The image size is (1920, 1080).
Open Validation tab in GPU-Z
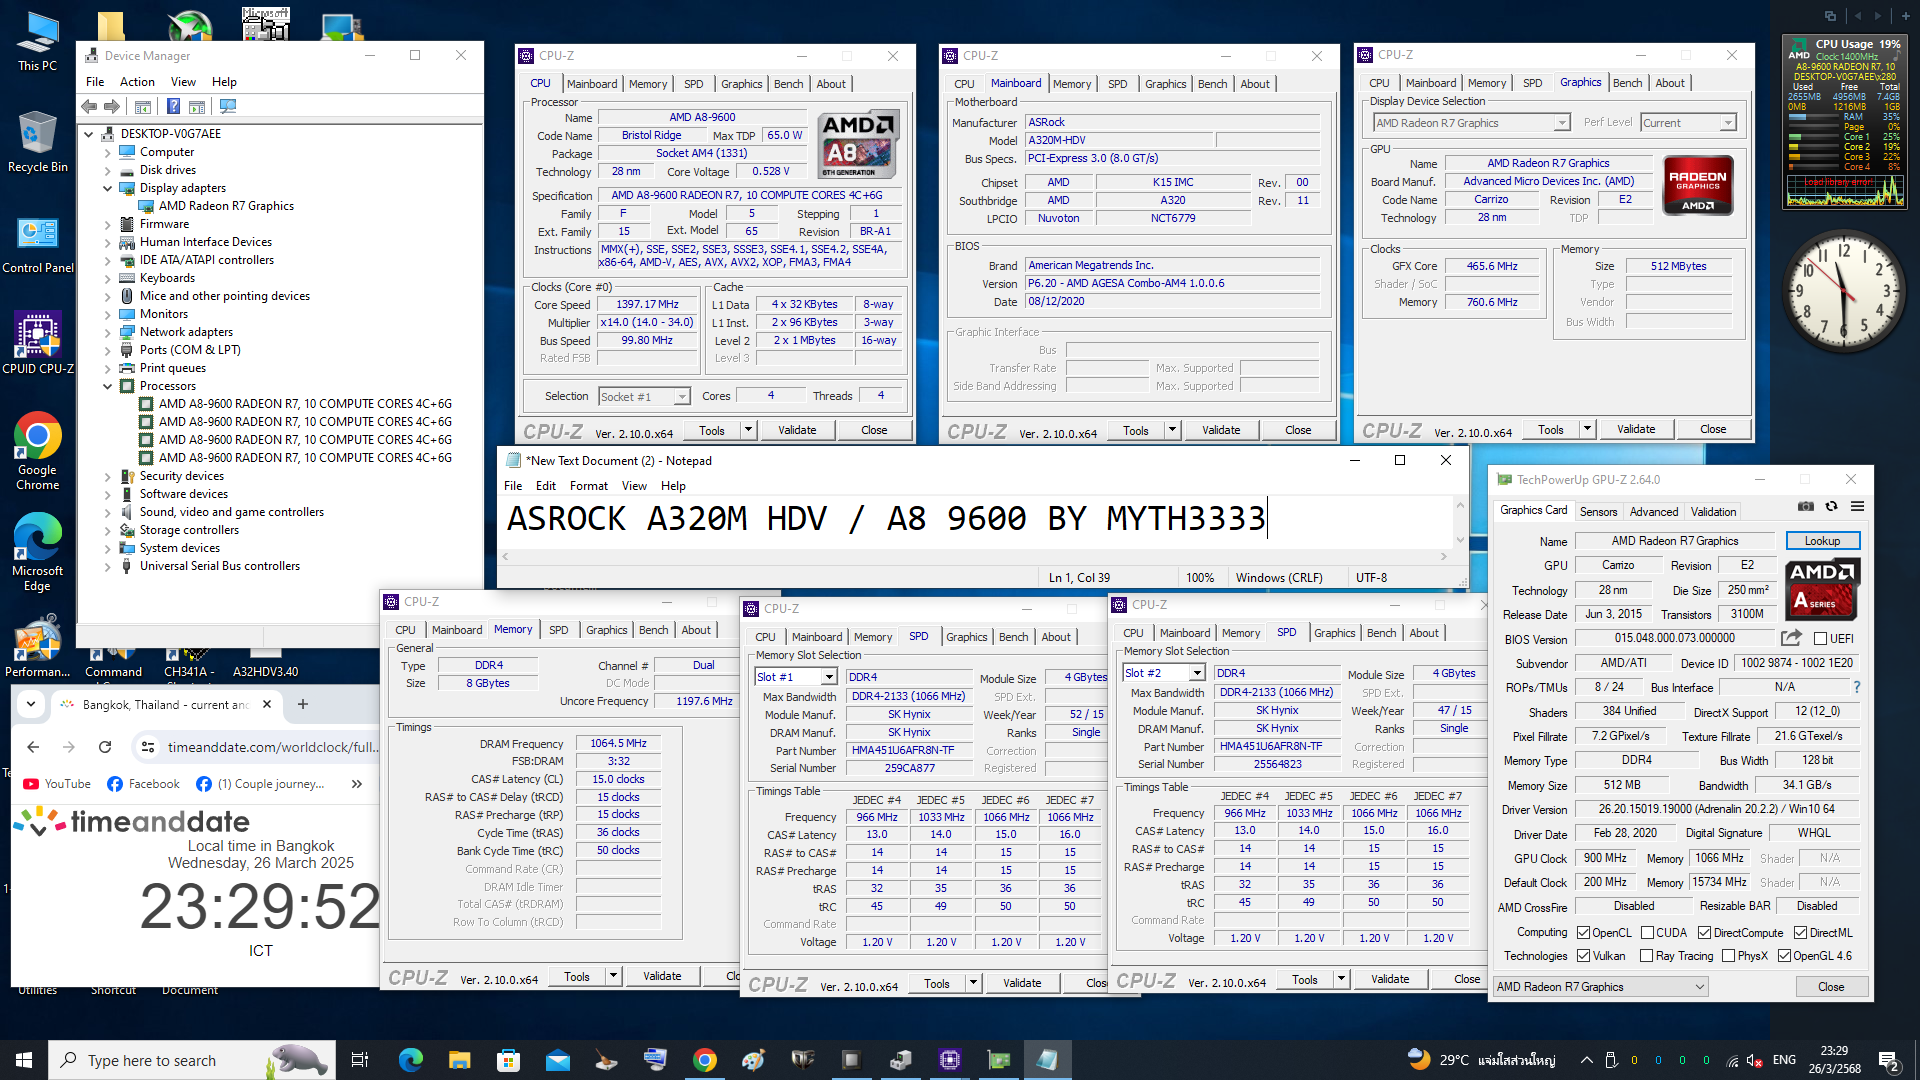coord(1713,511)
